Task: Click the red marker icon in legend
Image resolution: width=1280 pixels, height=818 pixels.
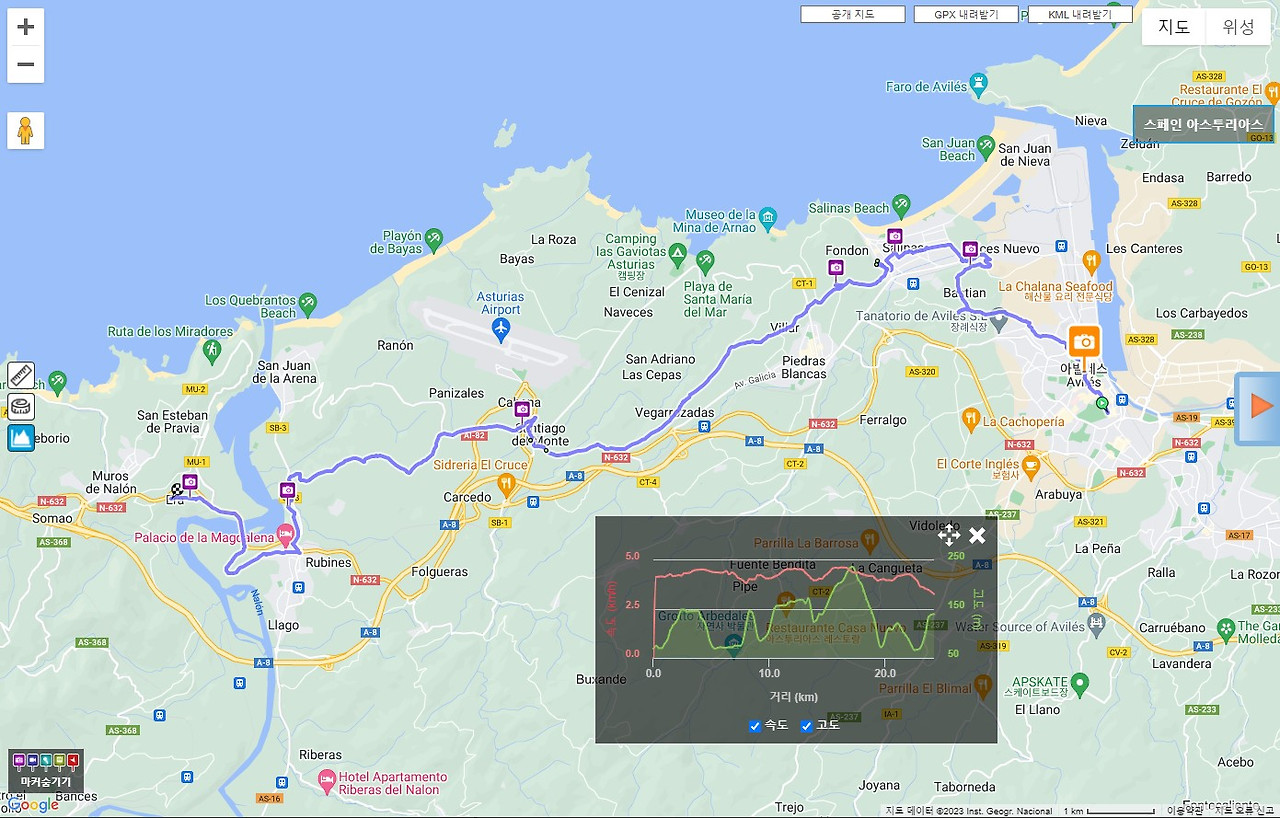Action: 73,760
